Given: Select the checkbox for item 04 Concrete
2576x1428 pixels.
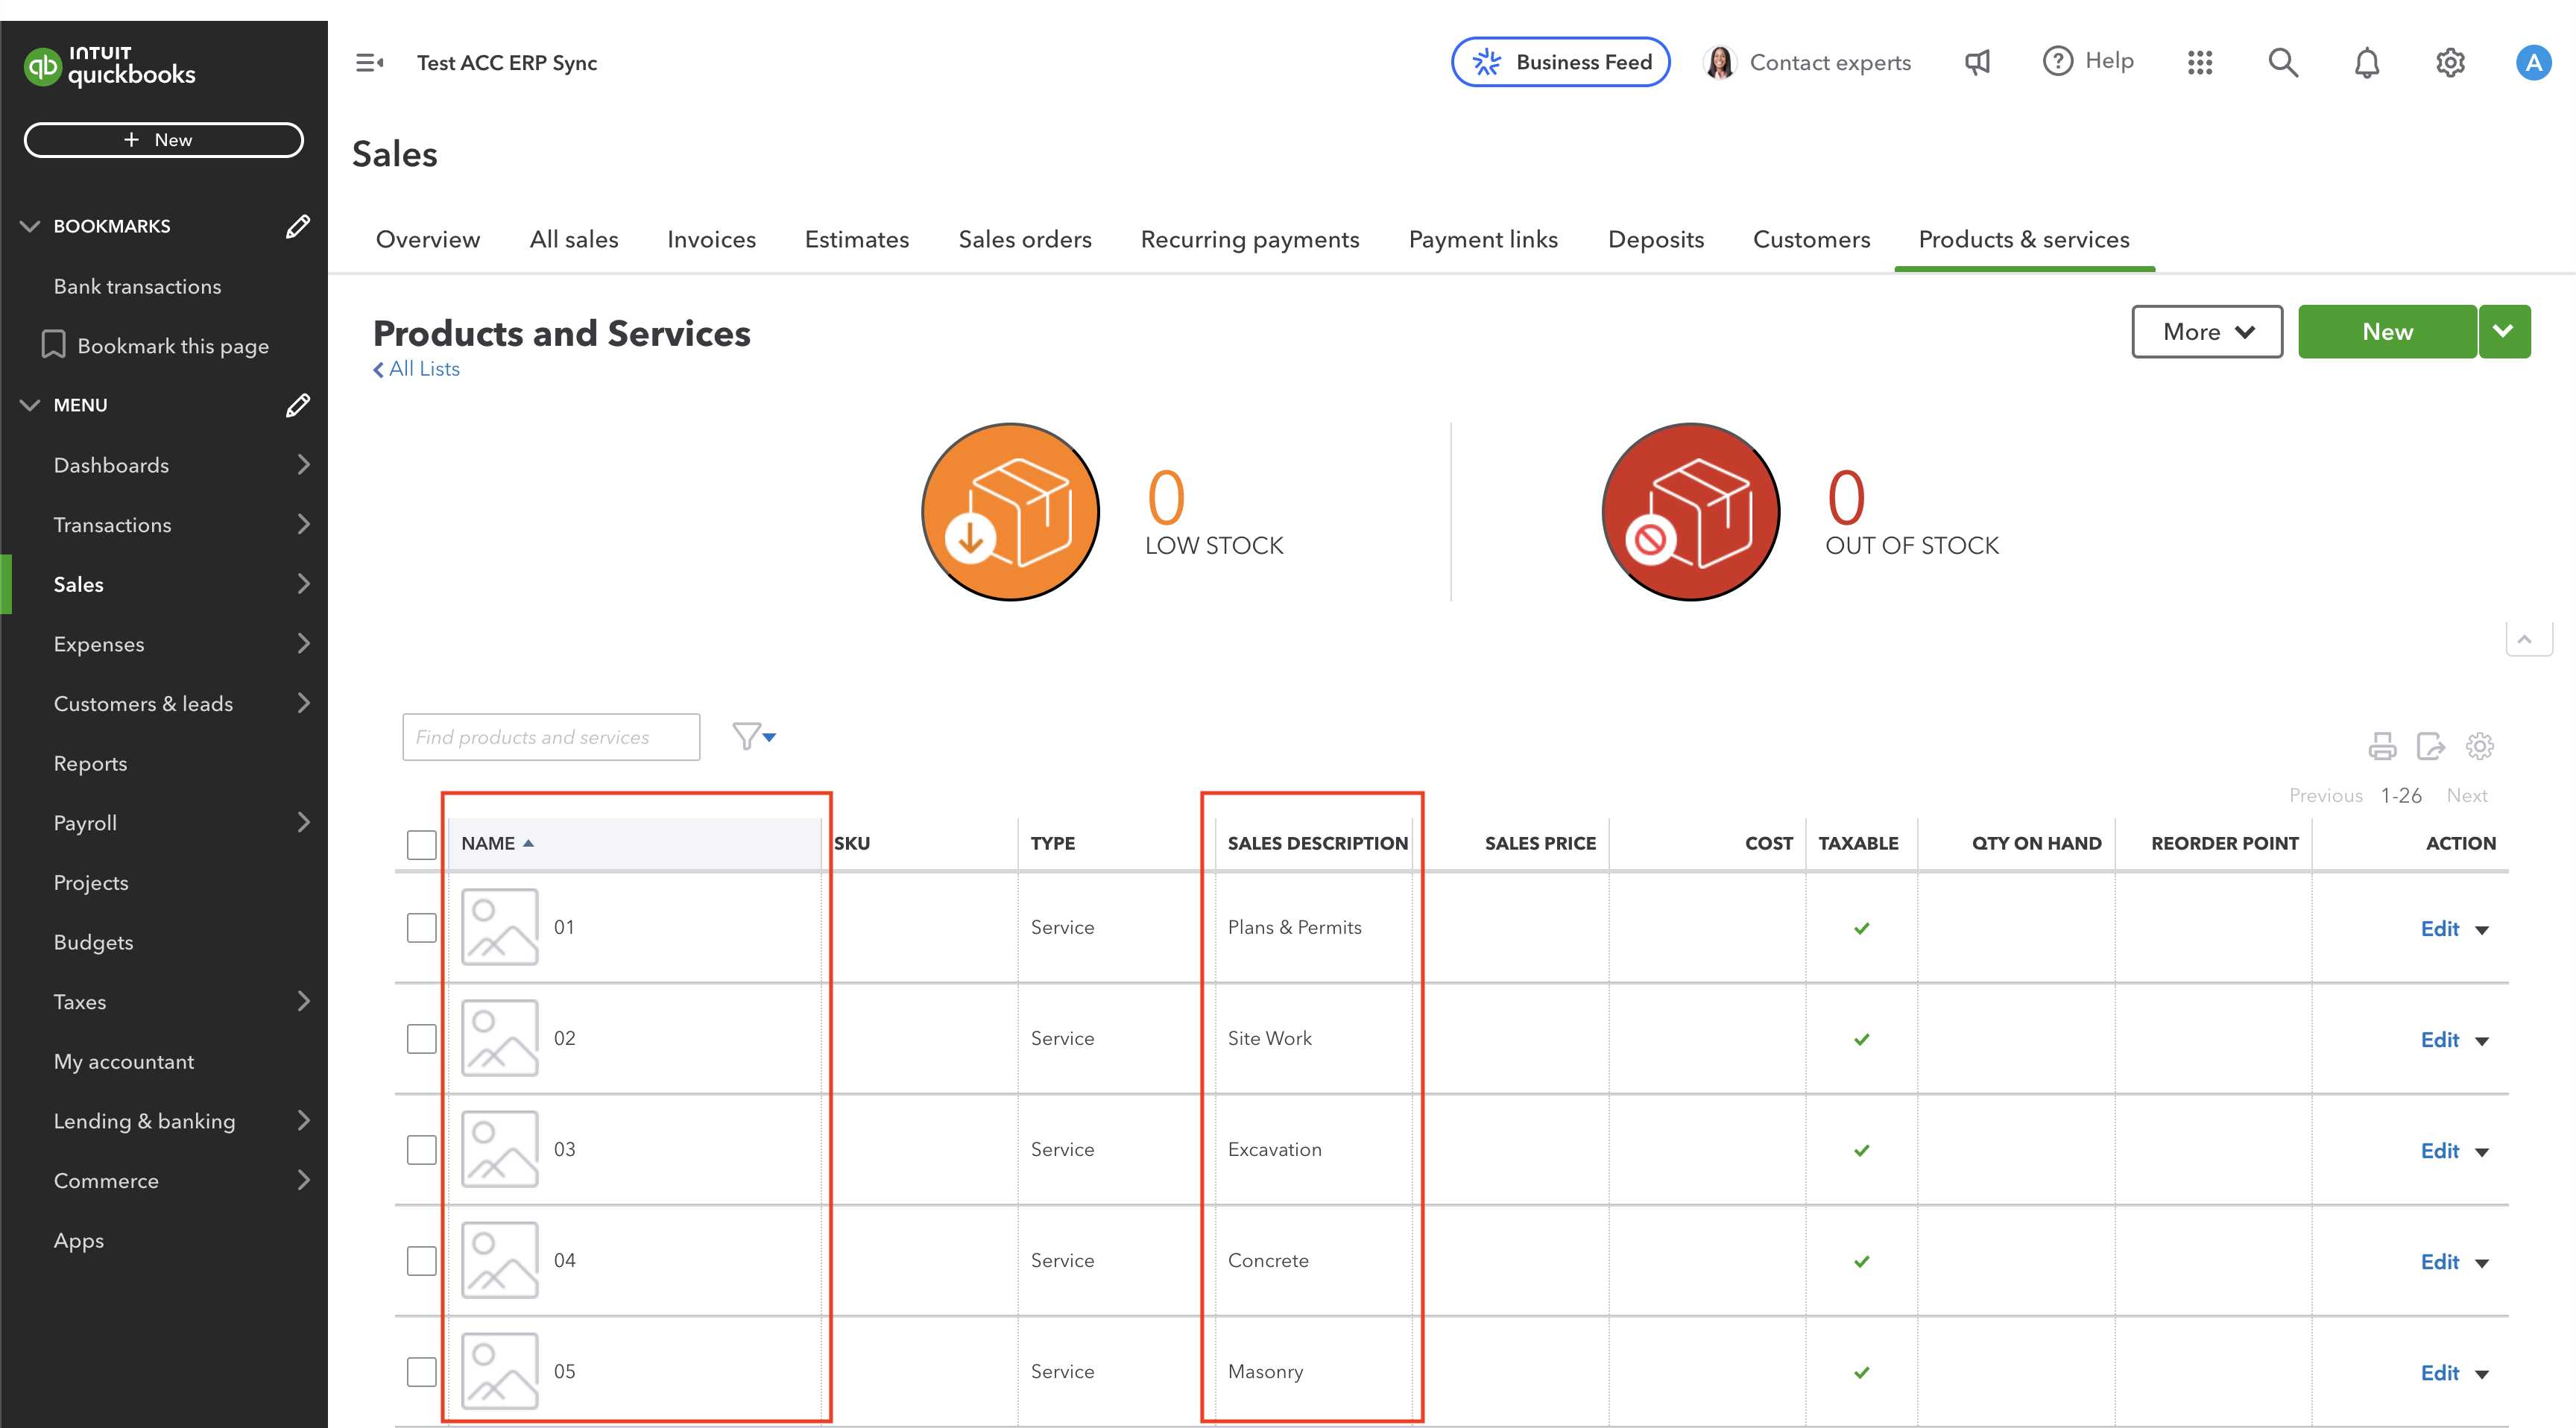Looking at the screenshot, I should 421,1260.
